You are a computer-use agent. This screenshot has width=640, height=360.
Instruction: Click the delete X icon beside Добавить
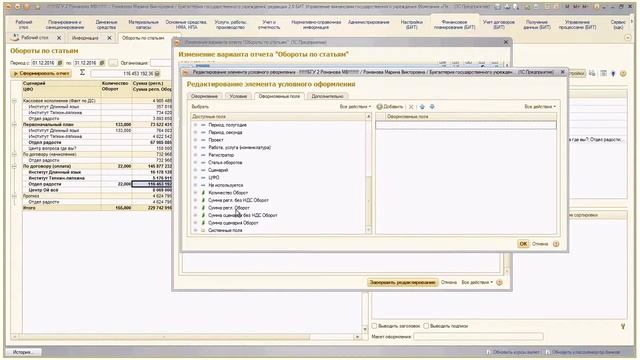[x=411, y=107]
